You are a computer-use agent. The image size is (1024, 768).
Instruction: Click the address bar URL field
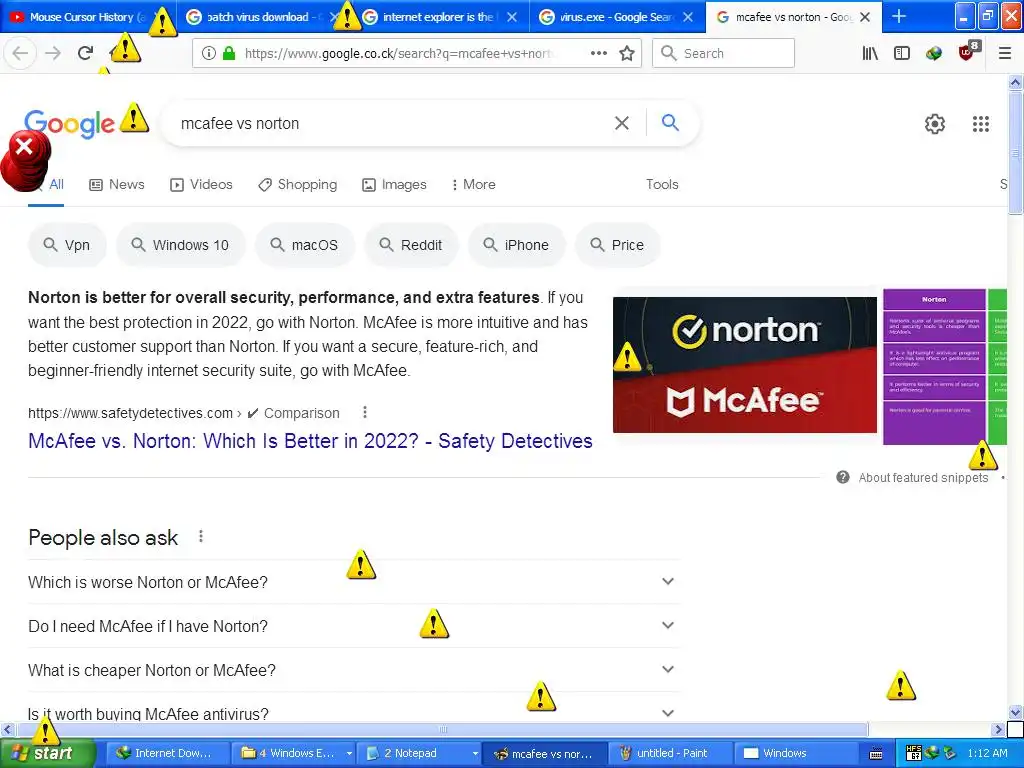[x=400, y=53]
